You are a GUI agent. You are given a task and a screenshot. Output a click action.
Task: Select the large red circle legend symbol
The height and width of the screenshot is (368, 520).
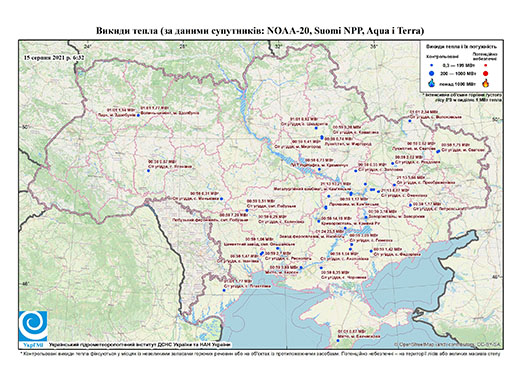[485, 73]
